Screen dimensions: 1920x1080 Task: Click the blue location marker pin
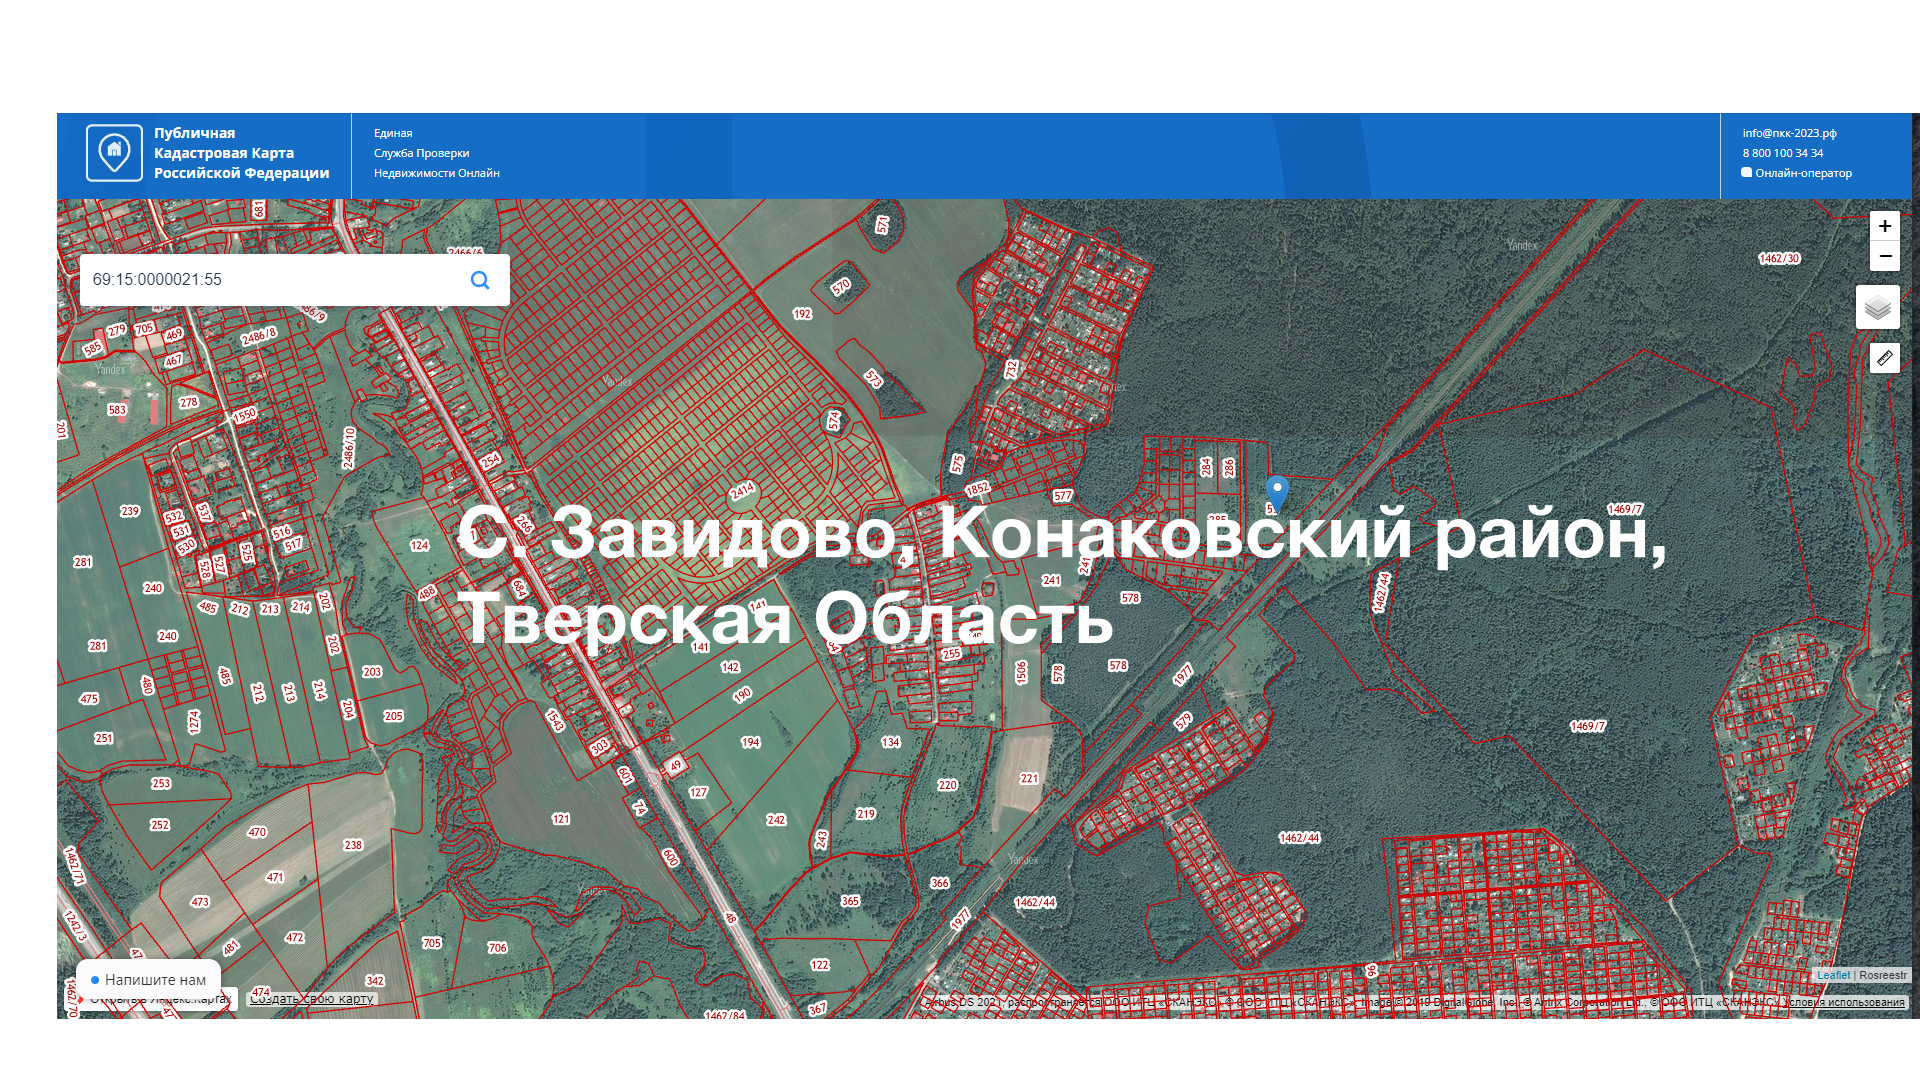tap(1276, 491)
